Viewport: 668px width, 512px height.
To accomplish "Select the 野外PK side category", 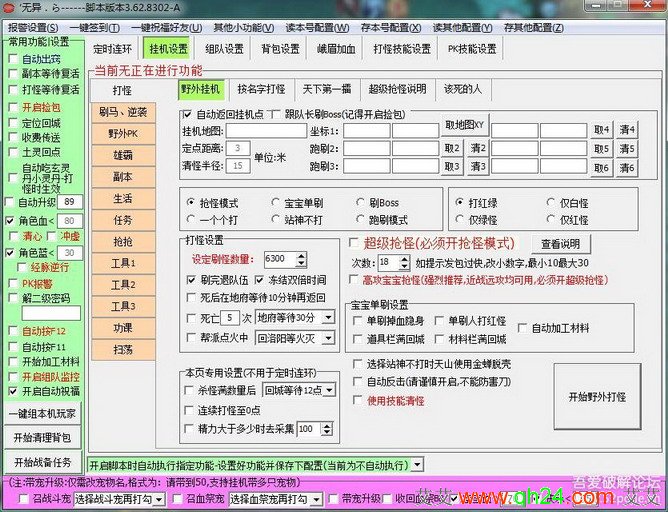I will (x=122, y=133).
